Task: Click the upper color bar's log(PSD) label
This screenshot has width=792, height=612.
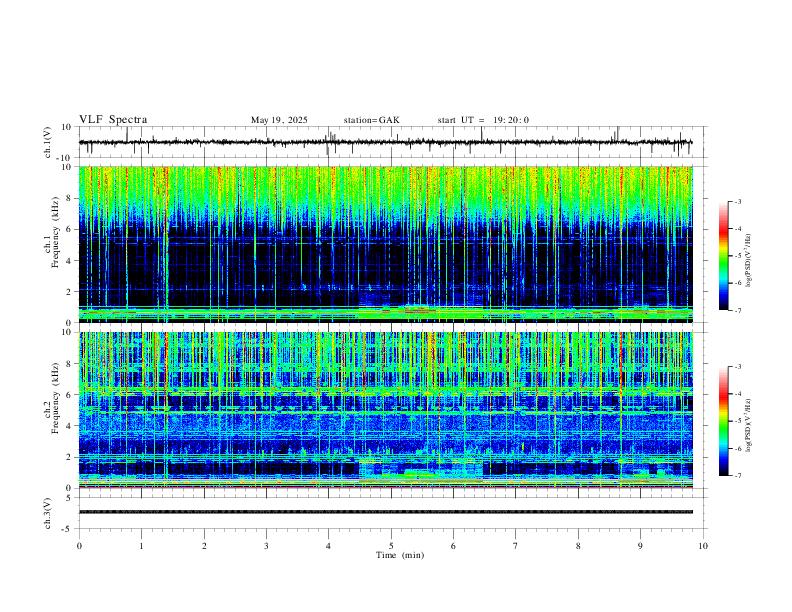Action: (x=749, y=261)
